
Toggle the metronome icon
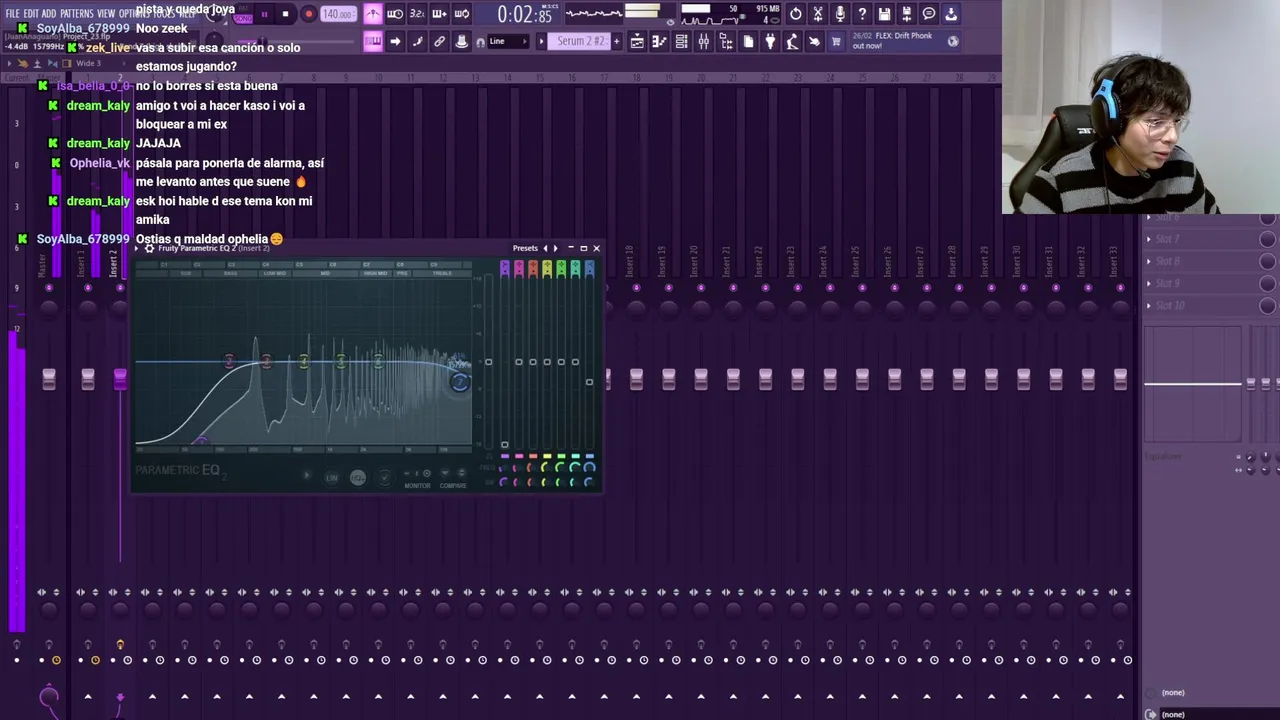point(372,14)
